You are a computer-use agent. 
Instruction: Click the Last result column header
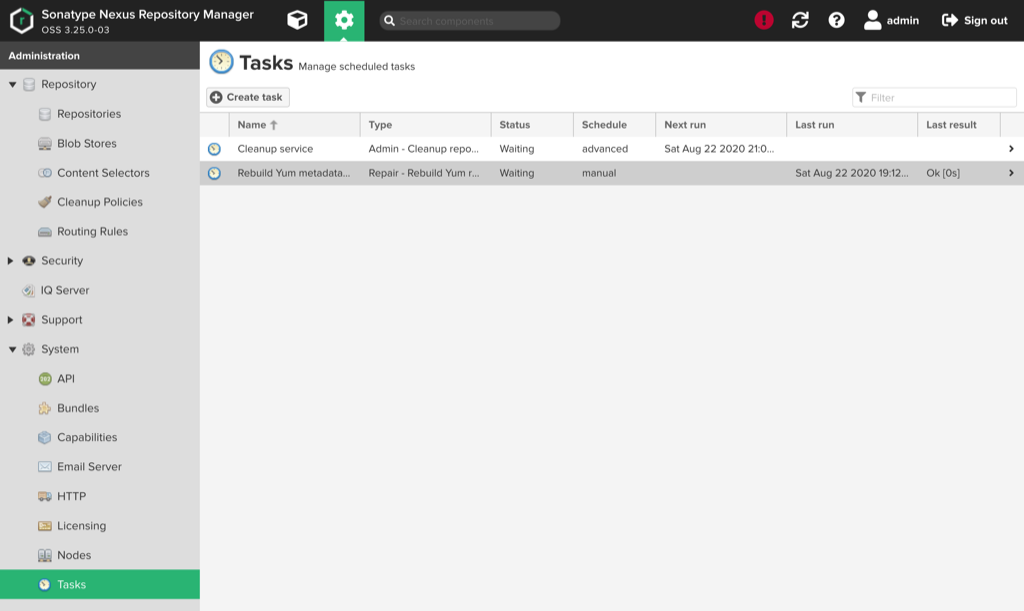click(x=959, y=125)
